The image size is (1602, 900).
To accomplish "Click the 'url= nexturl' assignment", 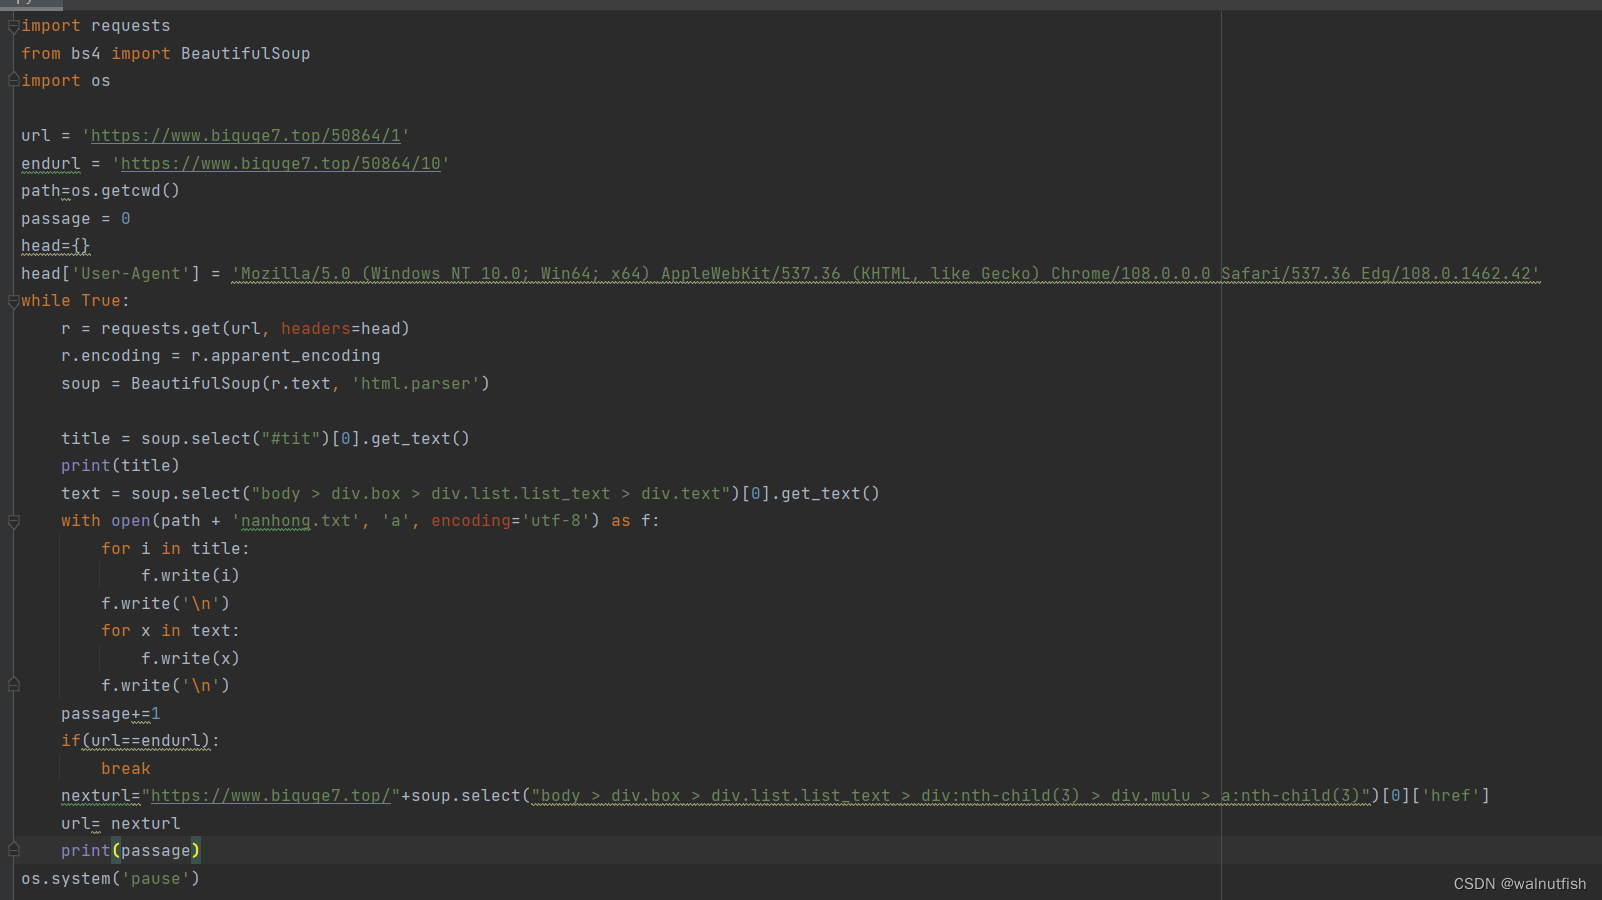I will pos(121,824).
